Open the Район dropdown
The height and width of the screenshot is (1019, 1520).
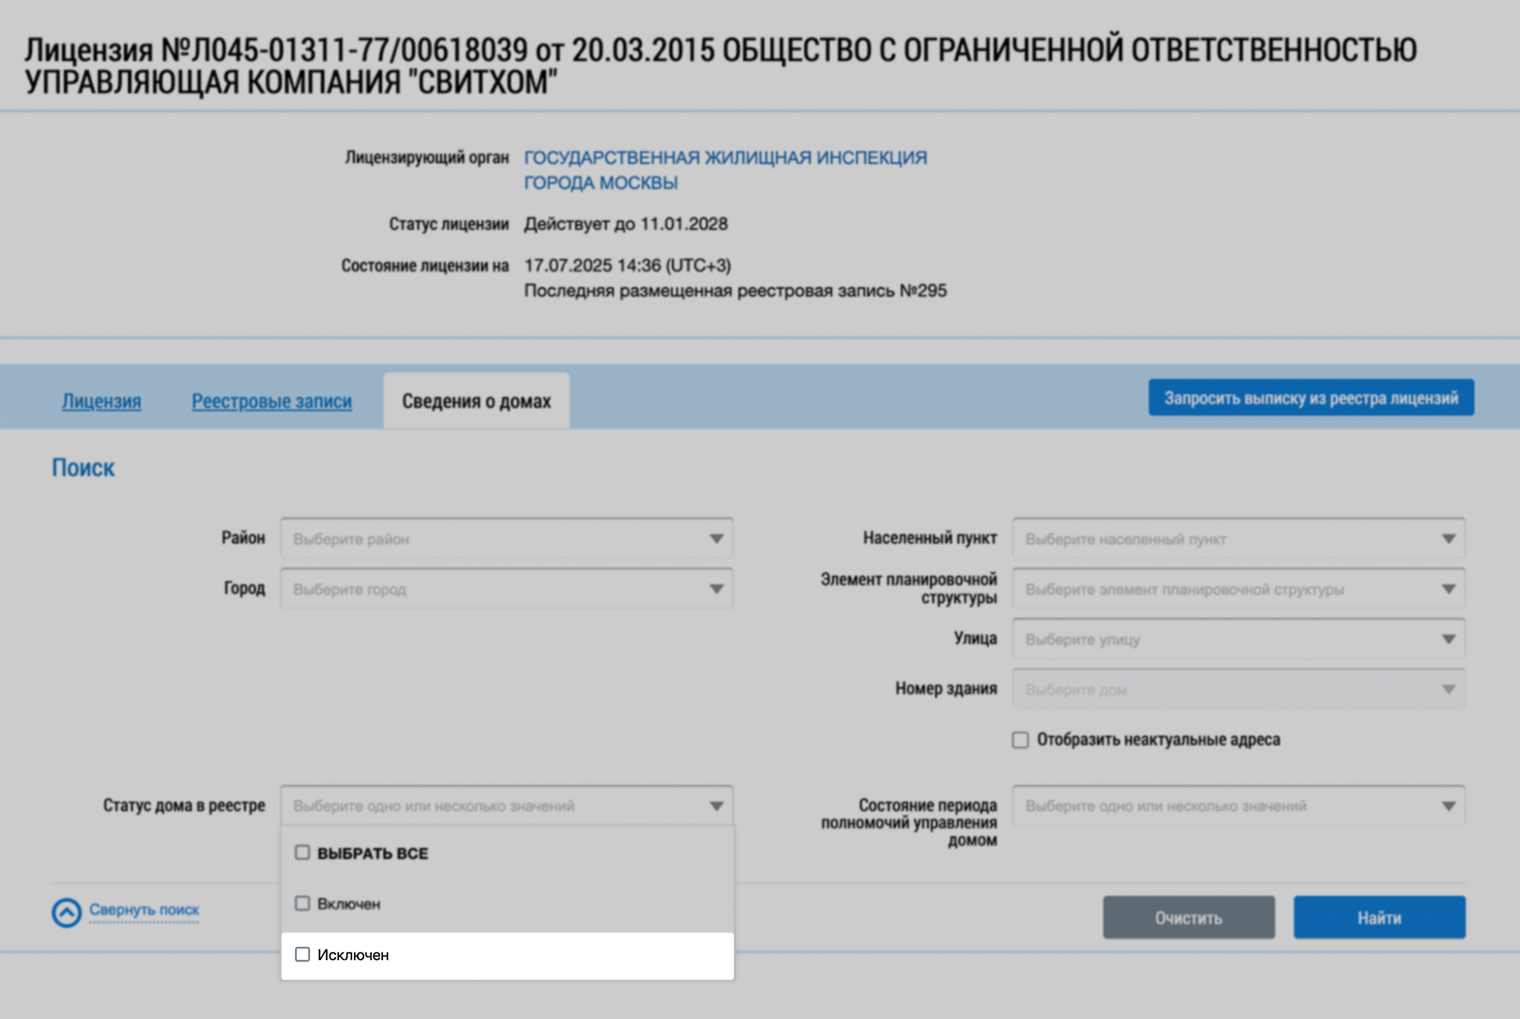(x=506, y=538)
